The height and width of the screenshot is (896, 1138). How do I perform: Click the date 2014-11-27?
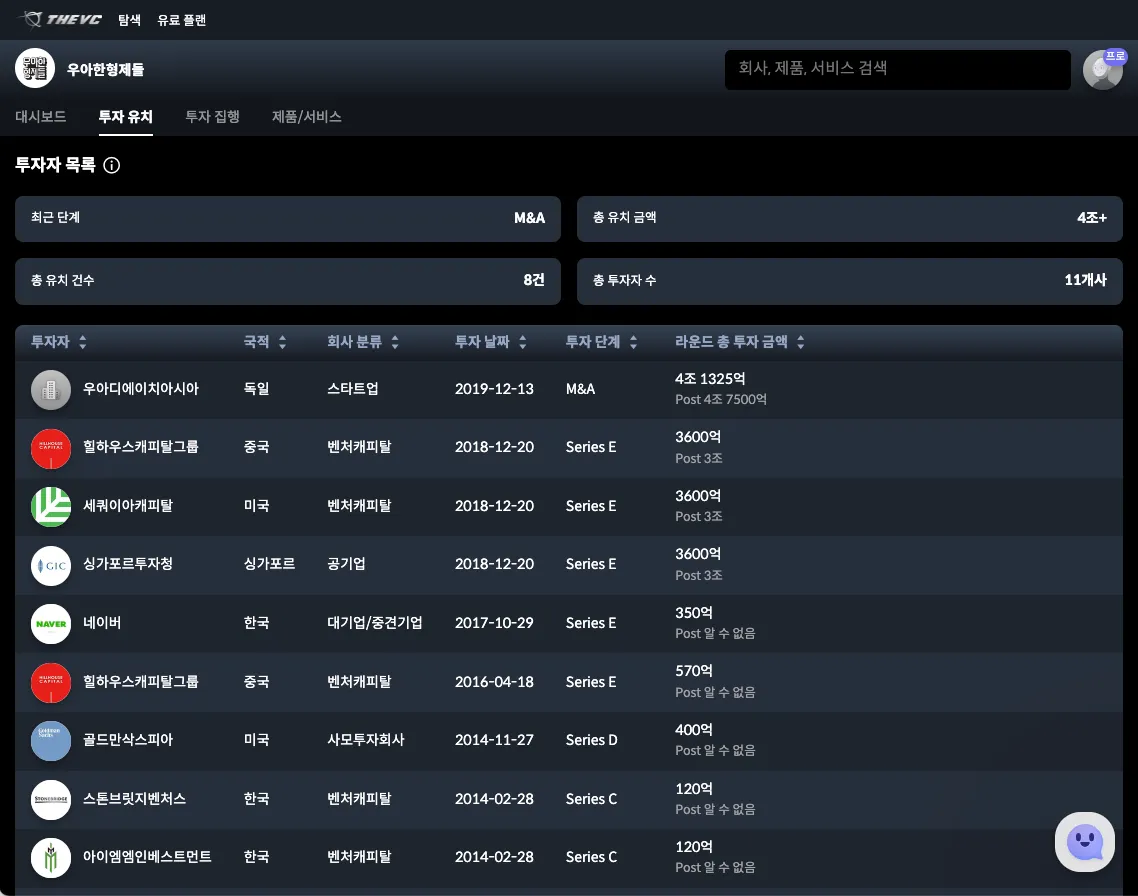click(494, 739)
